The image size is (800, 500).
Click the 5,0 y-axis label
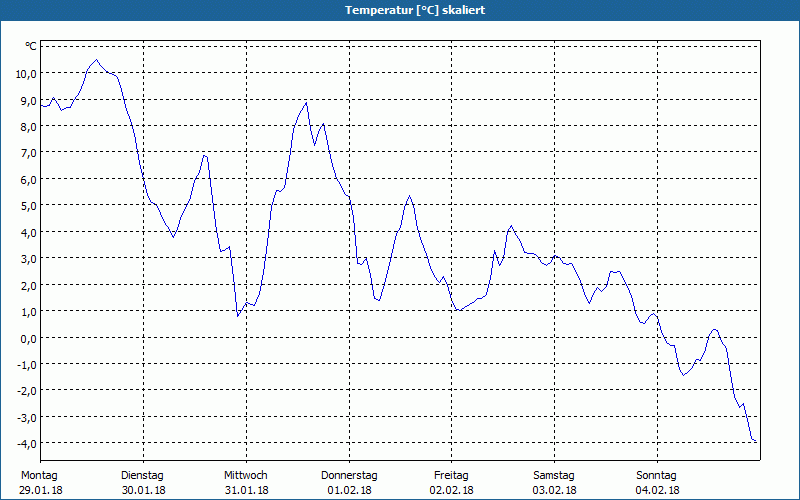29,206
